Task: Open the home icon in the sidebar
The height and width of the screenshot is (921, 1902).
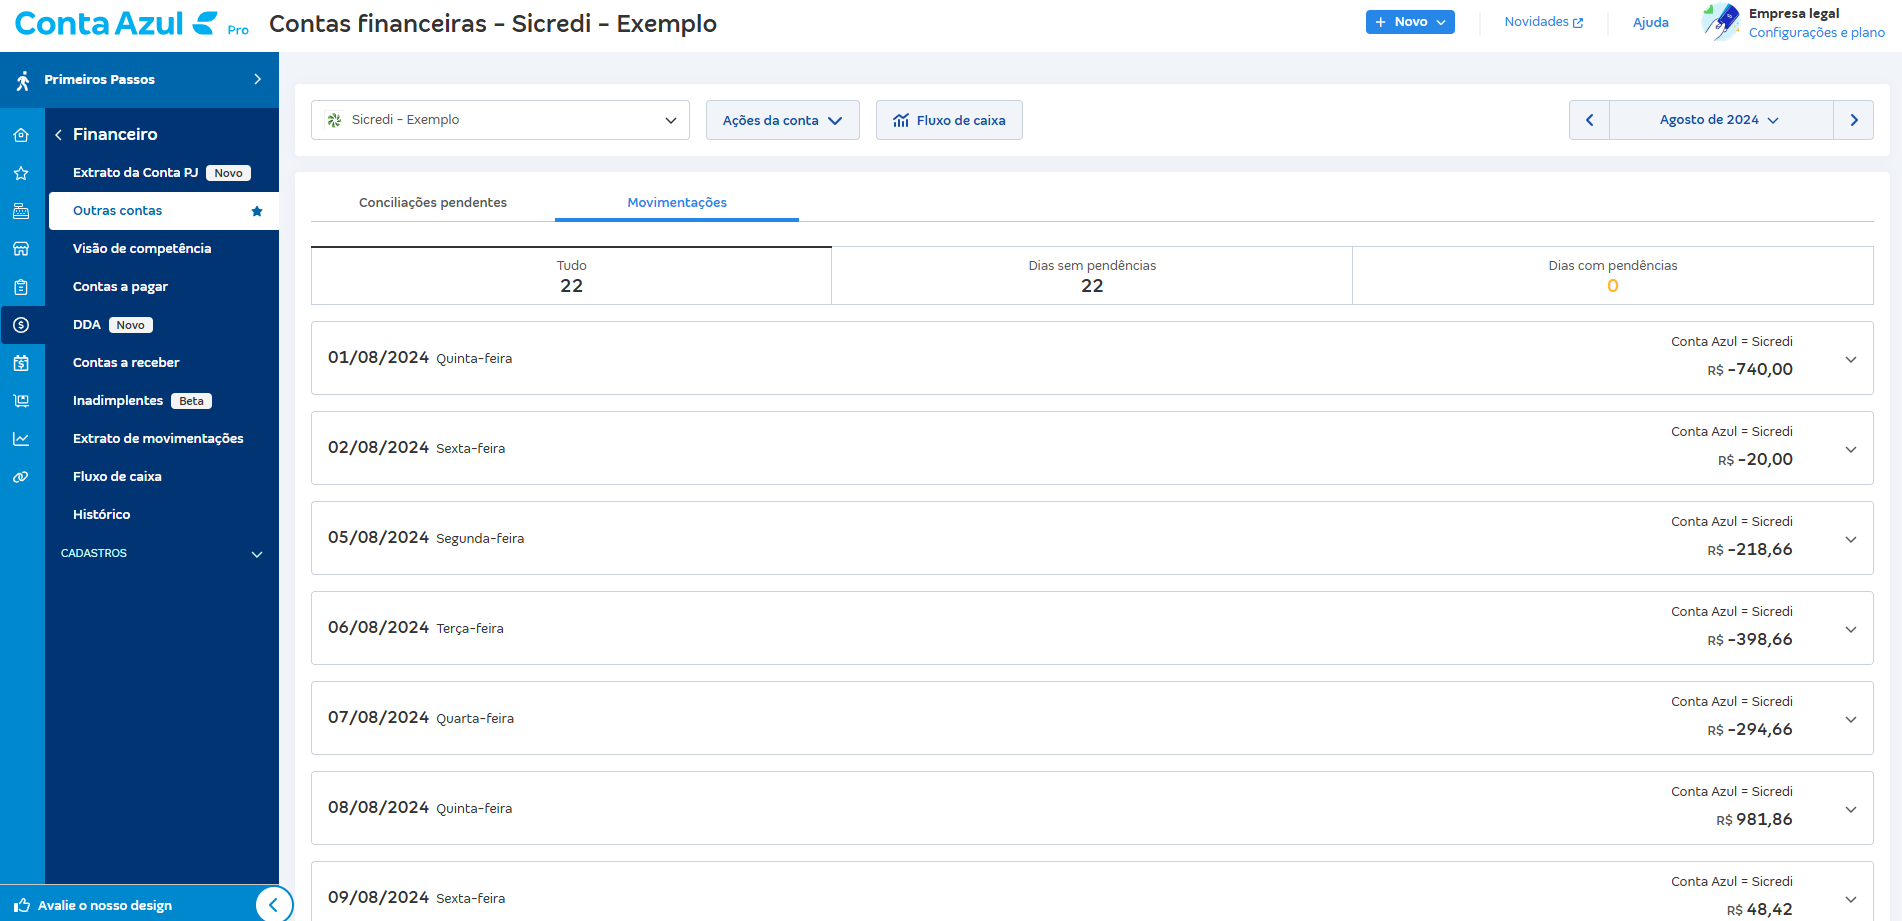Action: tap(21, 135)
